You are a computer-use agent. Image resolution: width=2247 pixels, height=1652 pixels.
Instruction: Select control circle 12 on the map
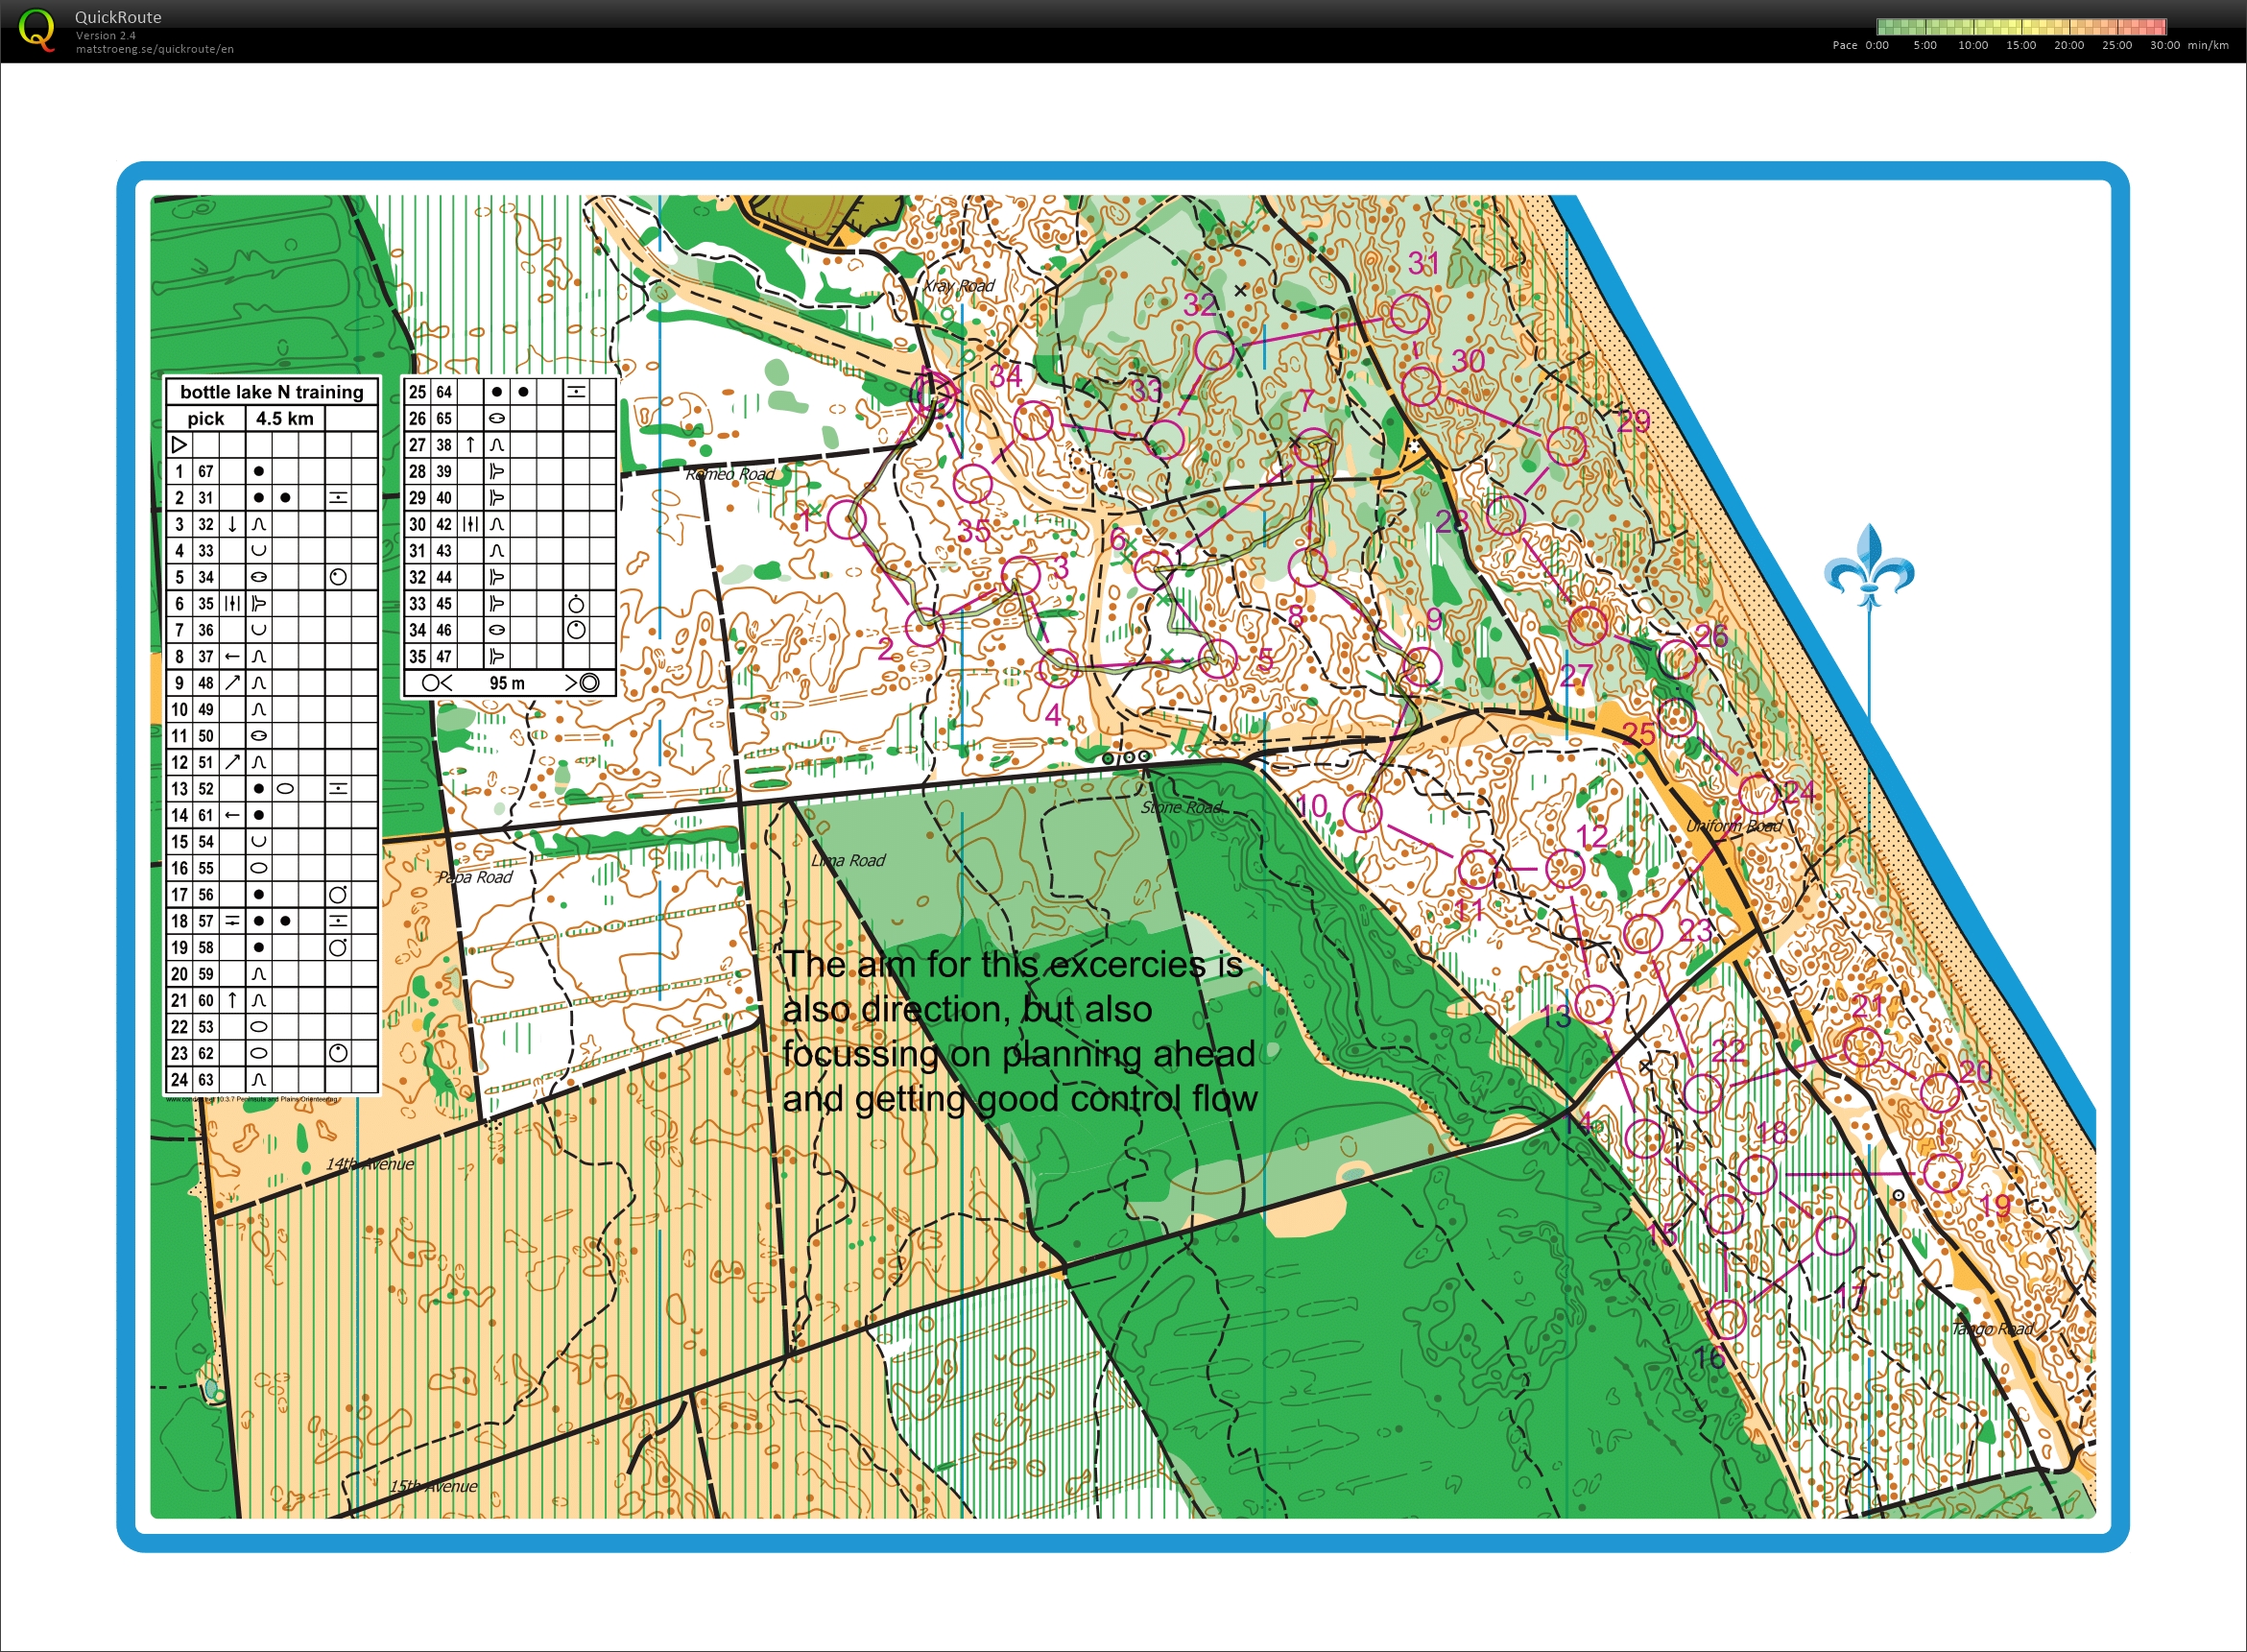click(1566, 869)
